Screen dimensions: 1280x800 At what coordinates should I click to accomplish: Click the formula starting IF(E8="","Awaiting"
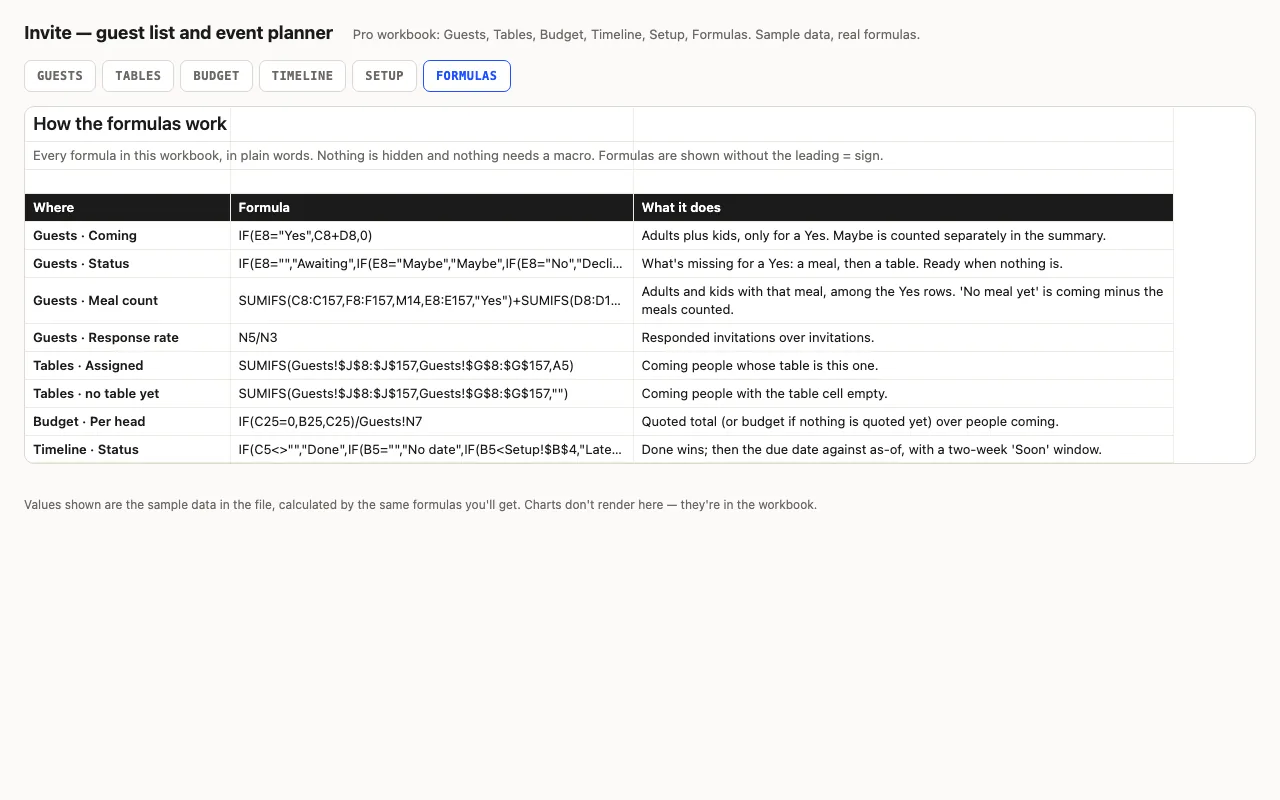(432, 264)
